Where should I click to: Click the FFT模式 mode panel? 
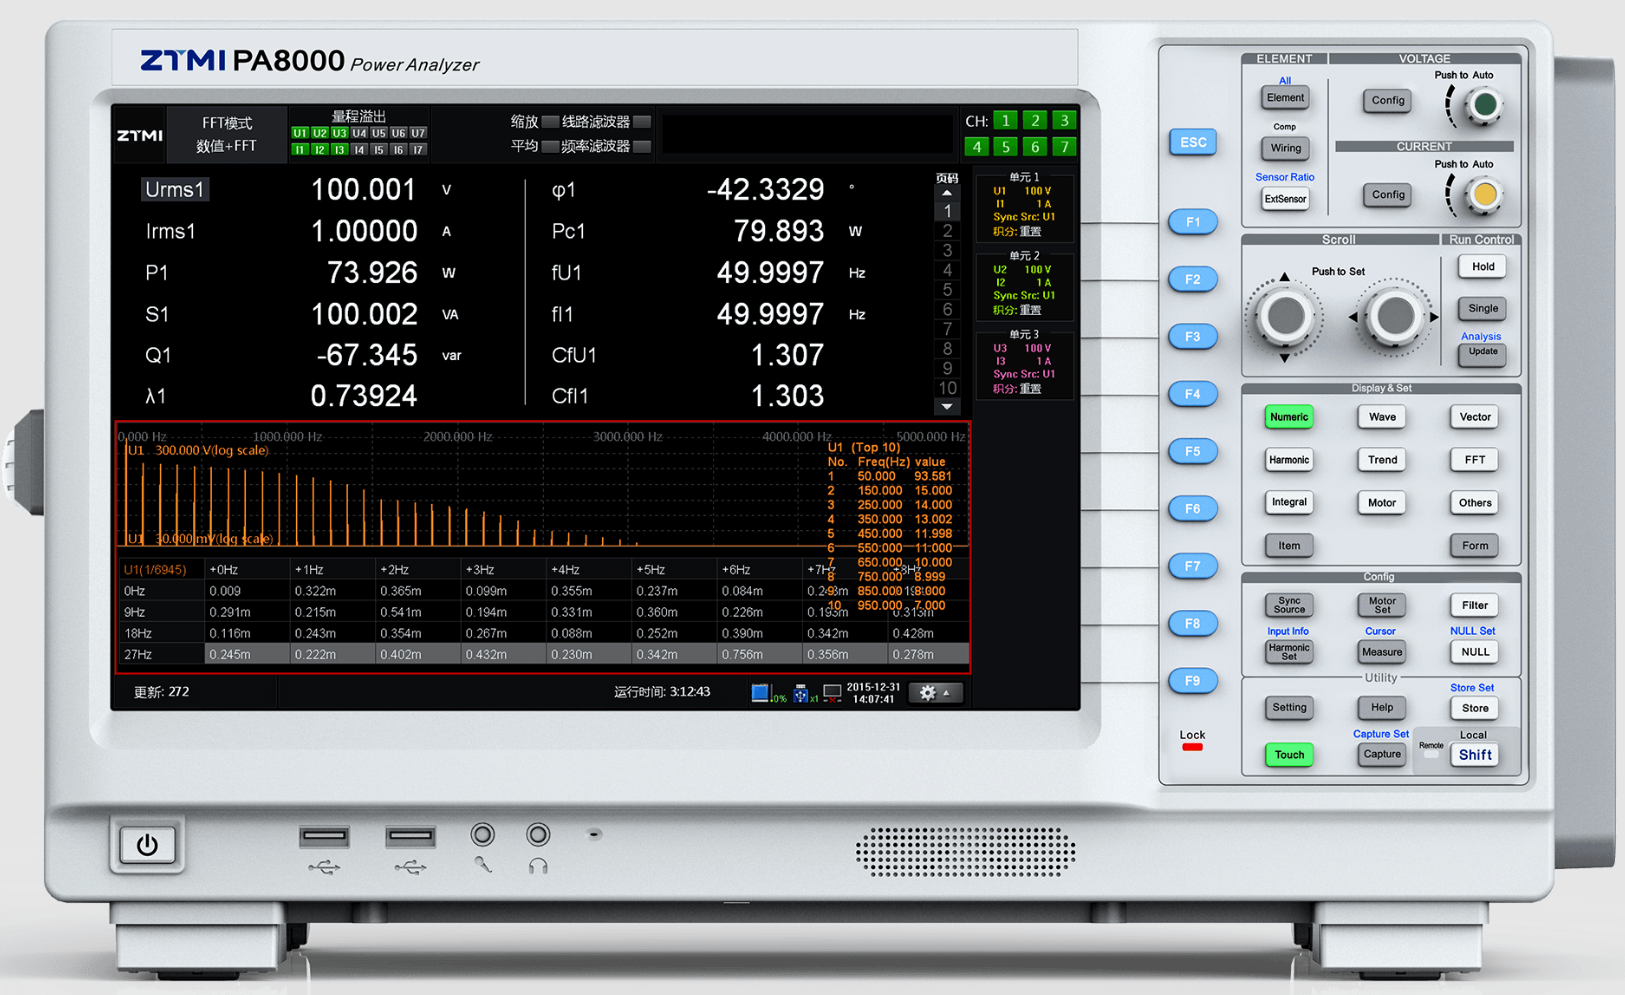(x=227, y=134)
